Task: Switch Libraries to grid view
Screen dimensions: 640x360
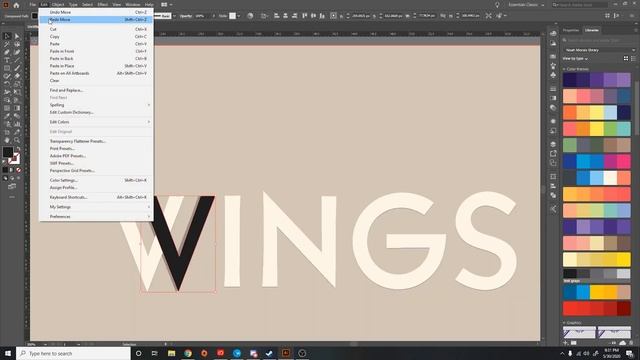Action: [626, 59]
